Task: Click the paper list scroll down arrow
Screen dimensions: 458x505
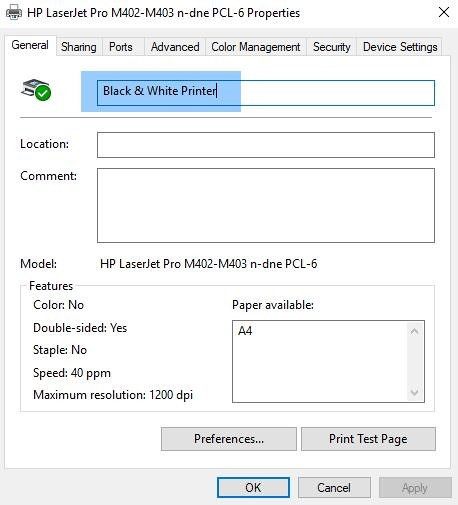Action: tap(414, 392)
